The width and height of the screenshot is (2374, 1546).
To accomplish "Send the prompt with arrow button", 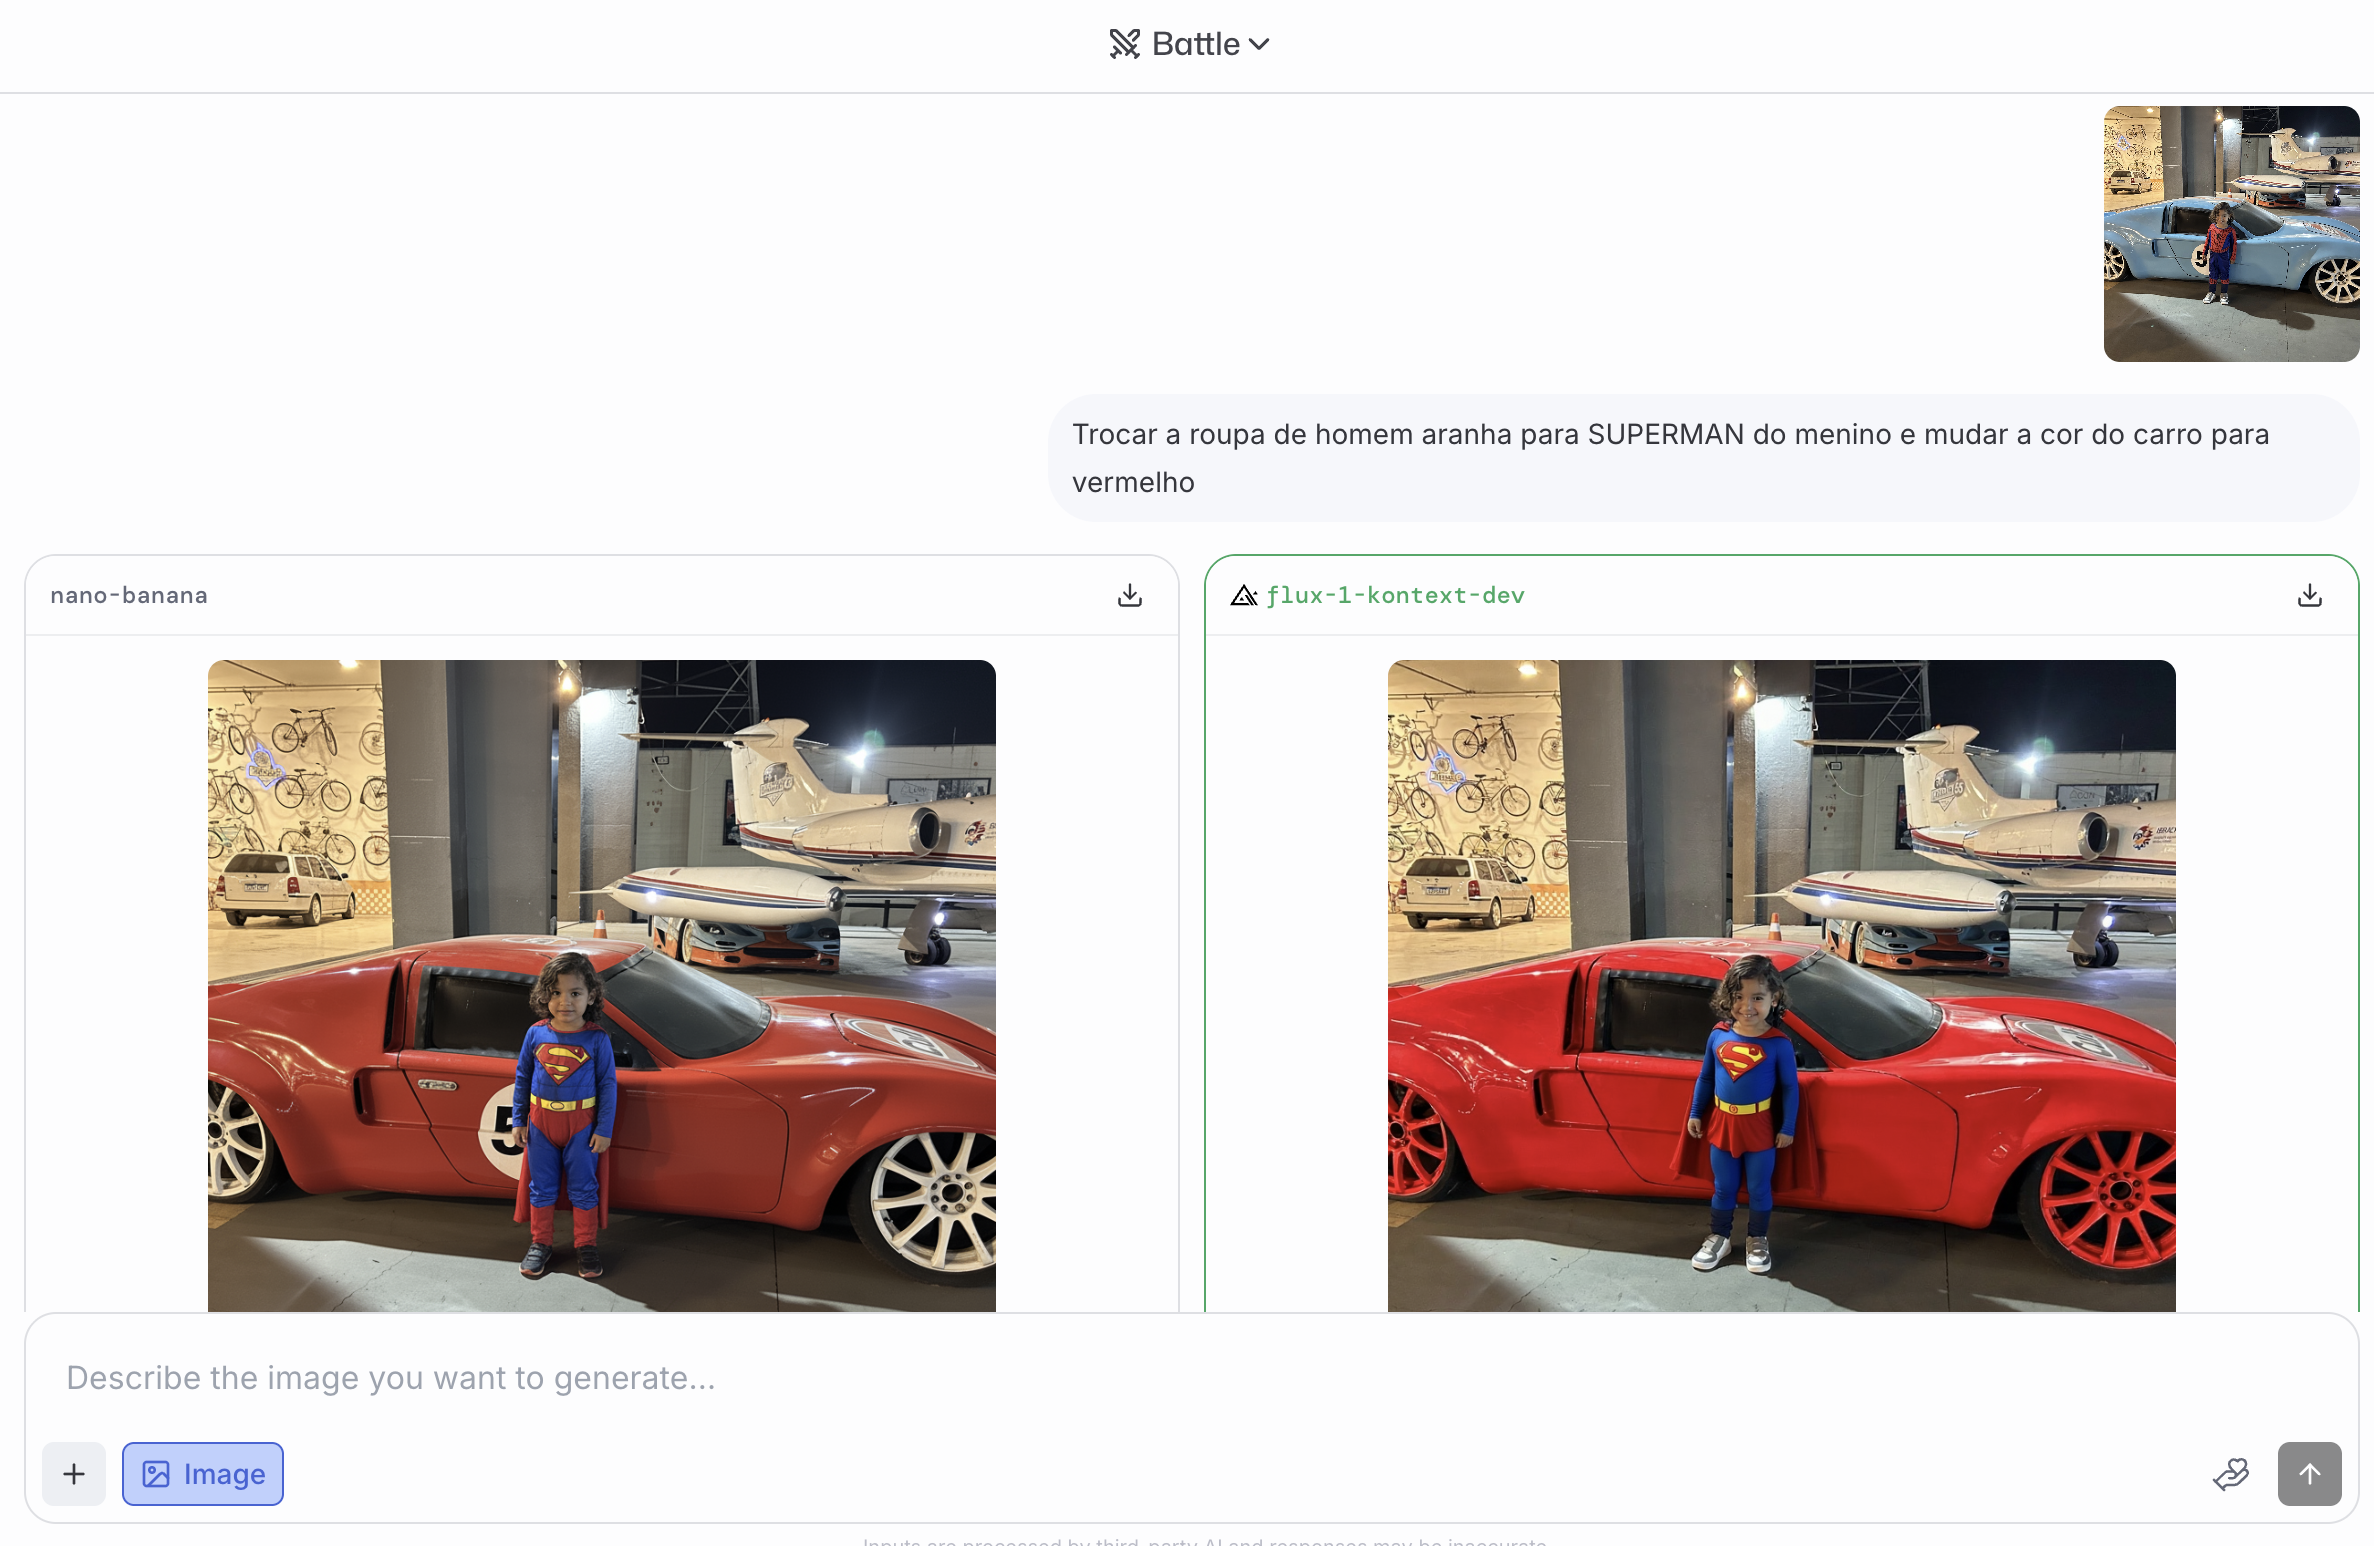I will pos(2309,1473).
